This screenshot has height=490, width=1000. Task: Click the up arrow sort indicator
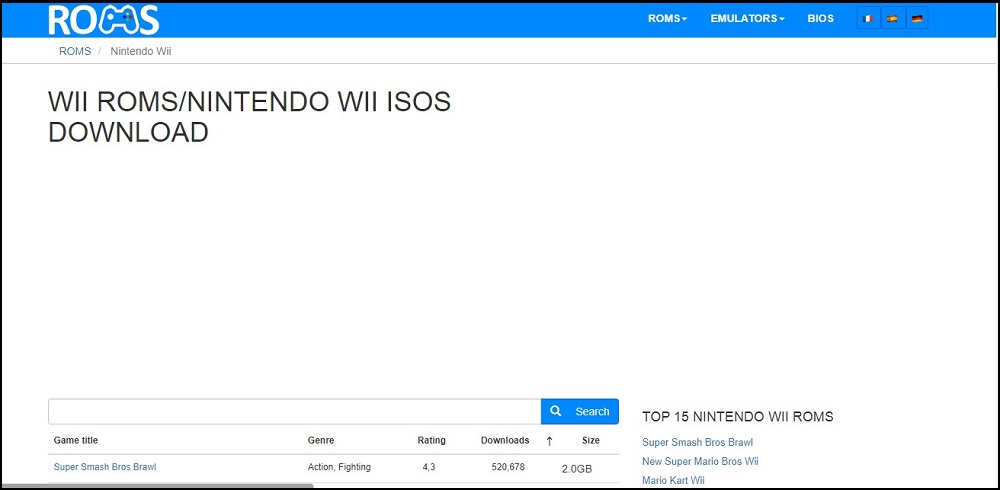(x=549, y=441)
